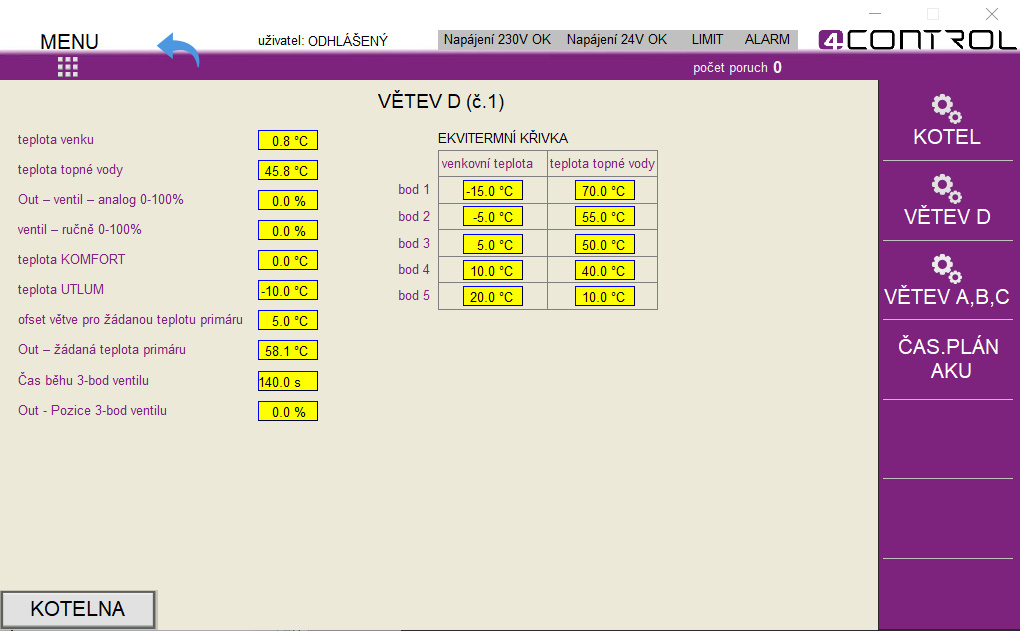Click the teplota venku label
The image size is (1020, 631).
coord(56,140)
